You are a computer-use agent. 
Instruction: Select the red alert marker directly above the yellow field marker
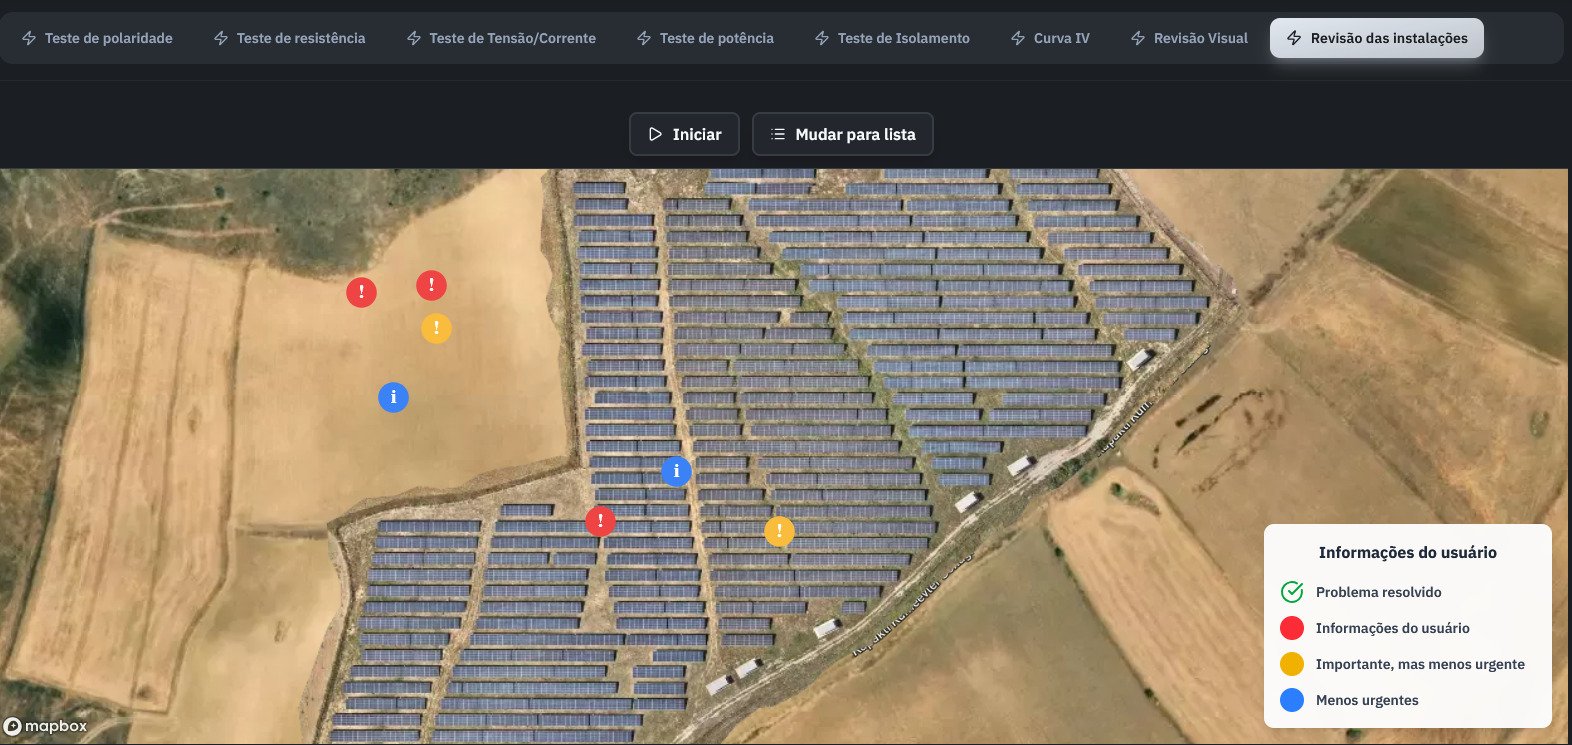point(431,285)
